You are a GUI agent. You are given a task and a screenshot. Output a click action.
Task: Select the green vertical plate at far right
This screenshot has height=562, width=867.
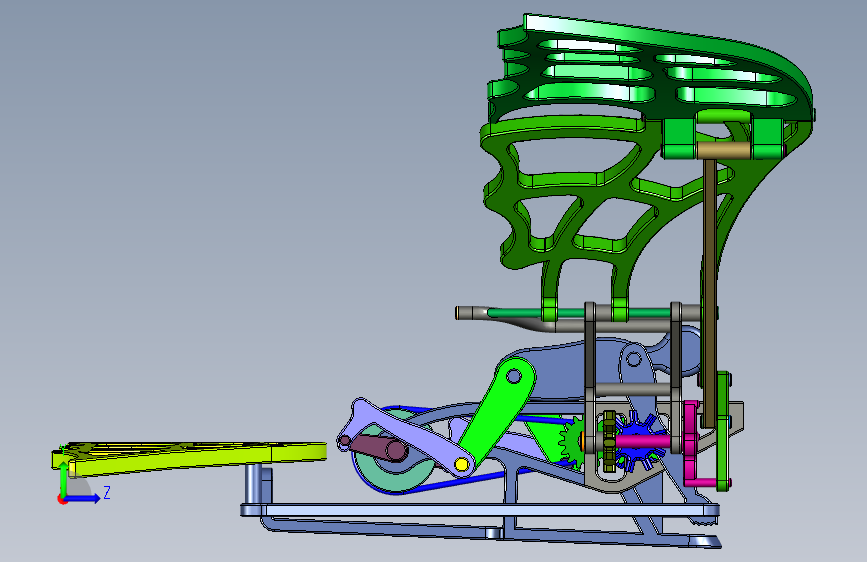coord(723,431)
